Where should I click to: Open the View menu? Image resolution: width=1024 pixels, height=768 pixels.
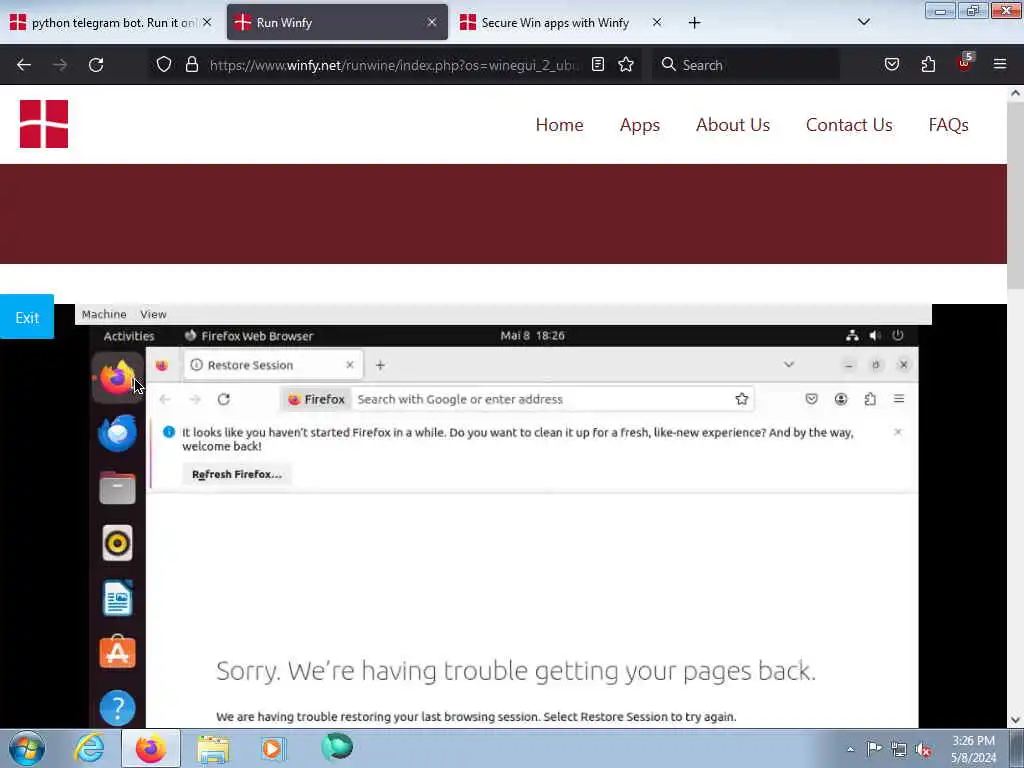click(x=153, y=314)
